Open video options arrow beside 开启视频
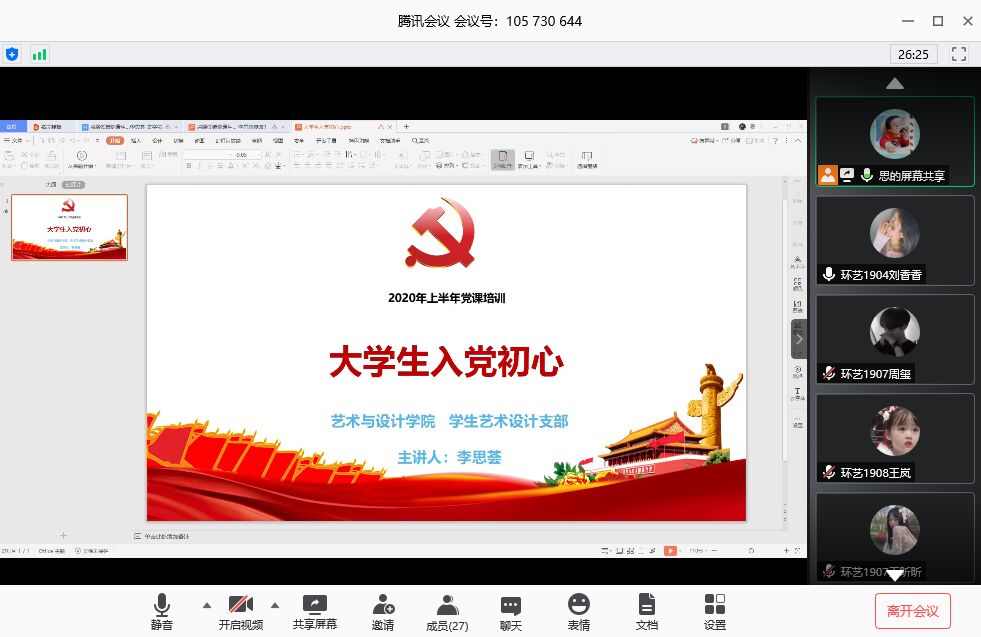Viewport: 981px width, 637px height. 275,605
